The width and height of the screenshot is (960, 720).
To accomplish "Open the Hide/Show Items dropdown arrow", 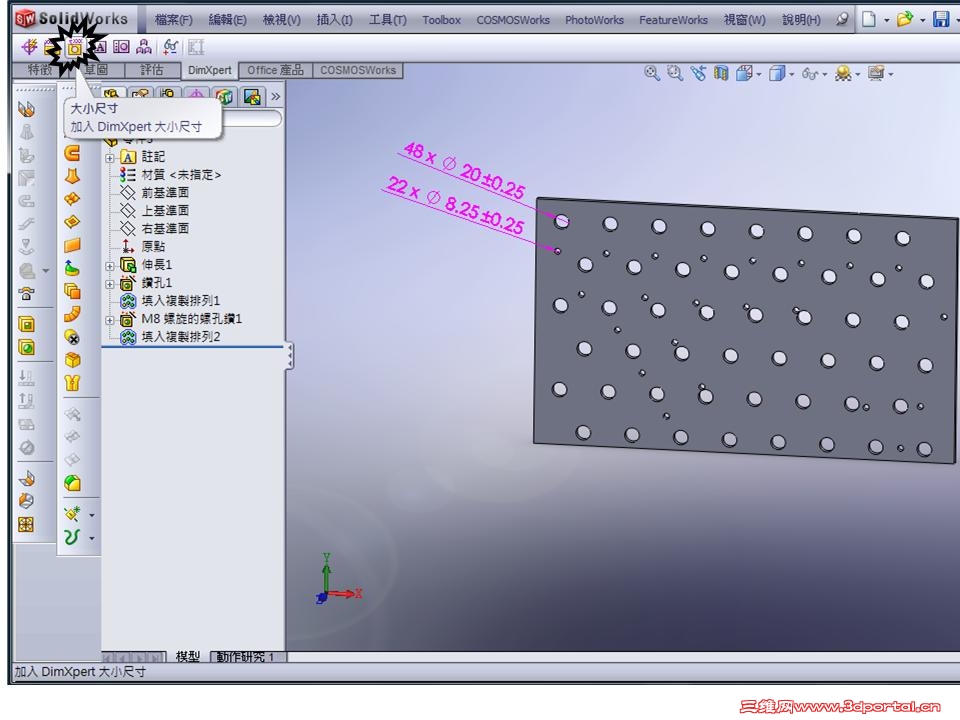I will coord(825,75).
